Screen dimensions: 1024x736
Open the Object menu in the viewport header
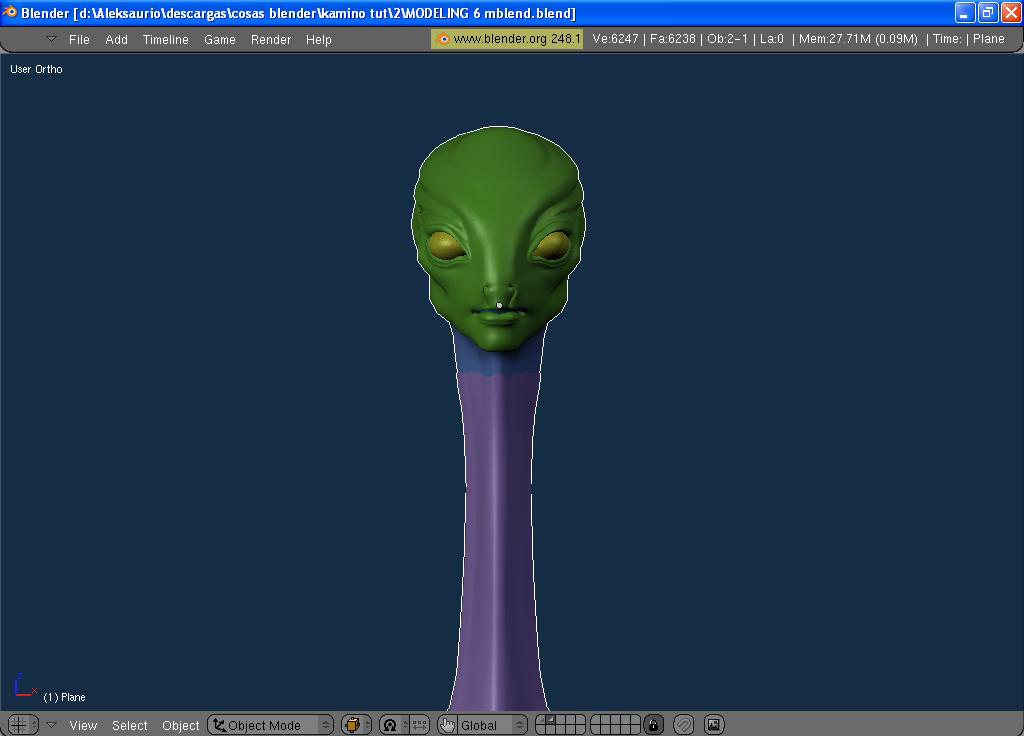point(180,726)
